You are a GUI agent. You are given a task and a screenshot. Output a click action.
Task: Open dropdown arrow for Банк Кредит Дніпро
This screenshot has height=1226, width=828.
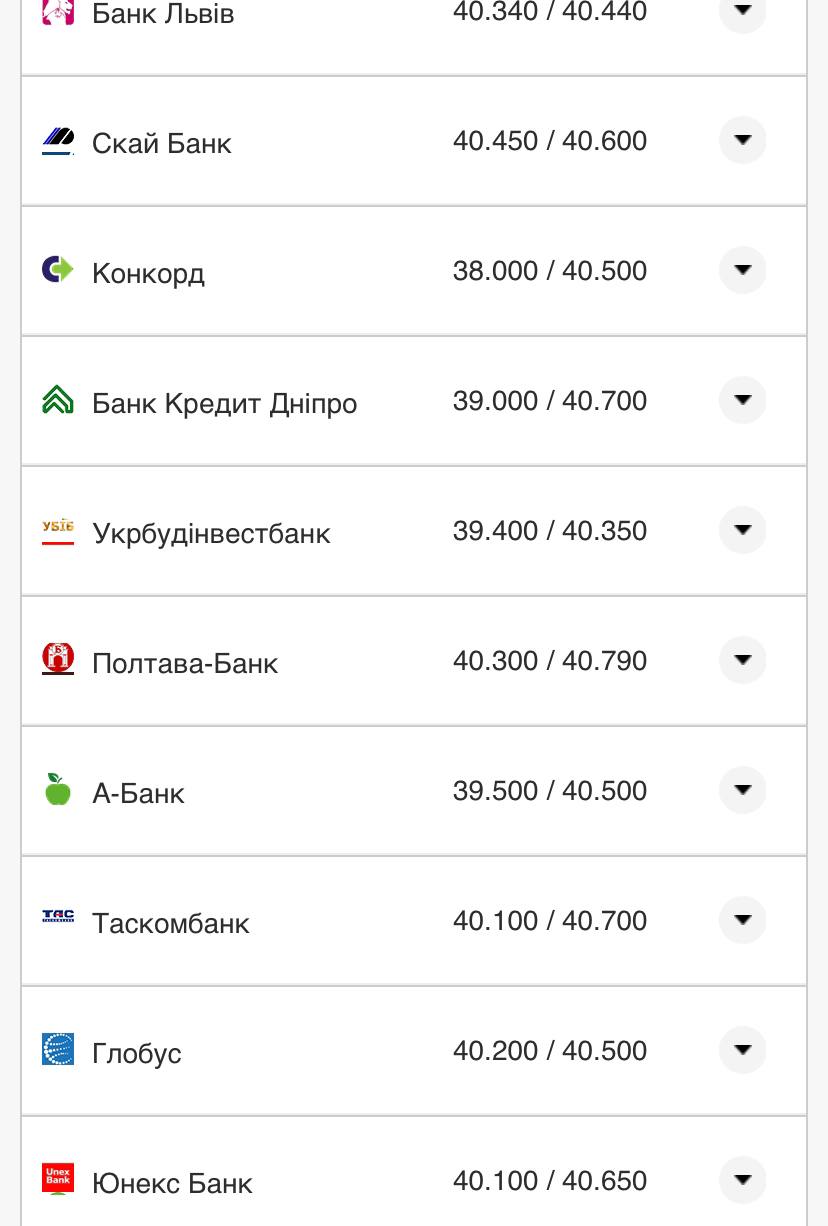click(742, 400)
